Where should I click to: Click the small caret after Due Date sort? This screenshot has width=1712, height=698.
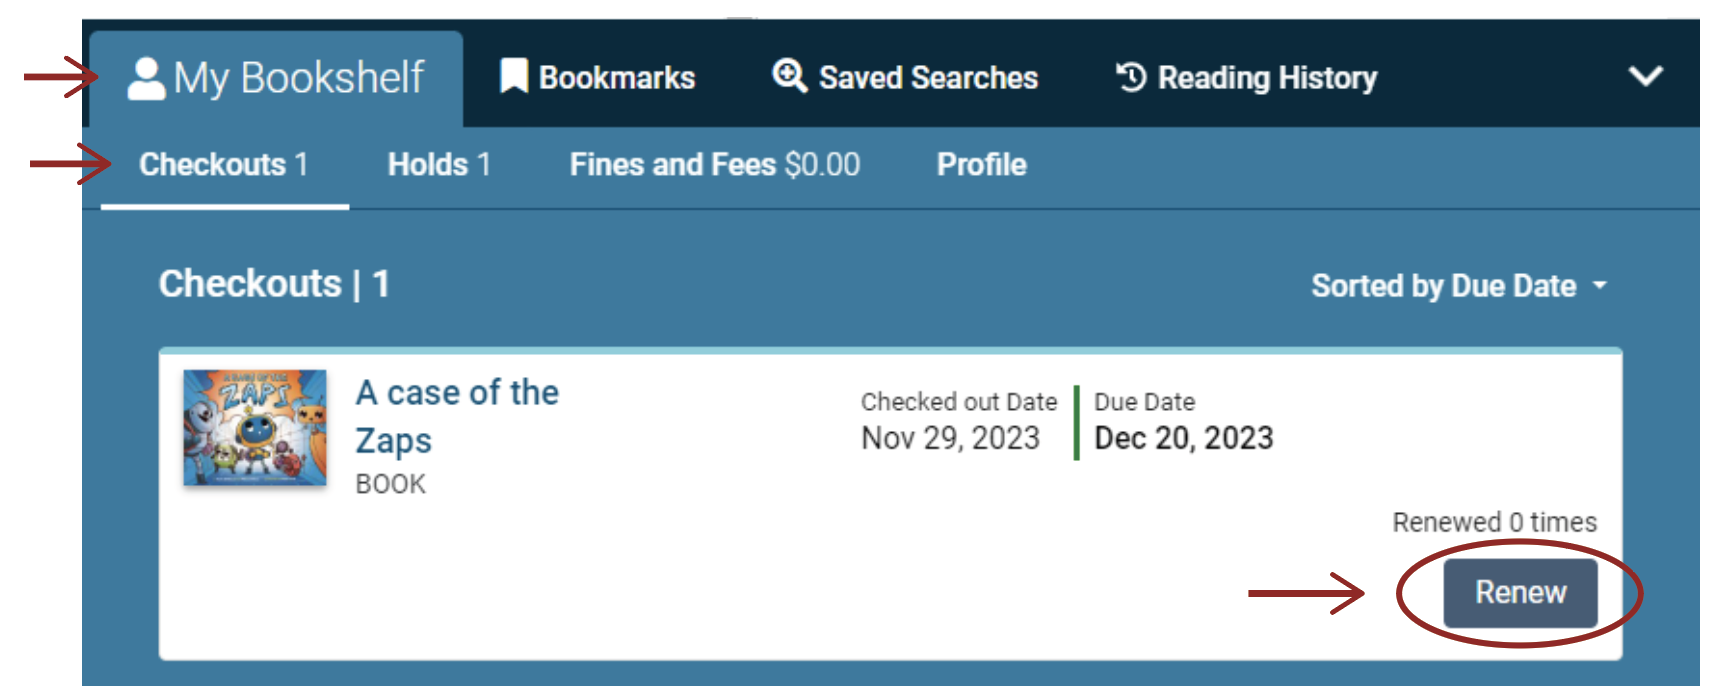(1600, 286)
